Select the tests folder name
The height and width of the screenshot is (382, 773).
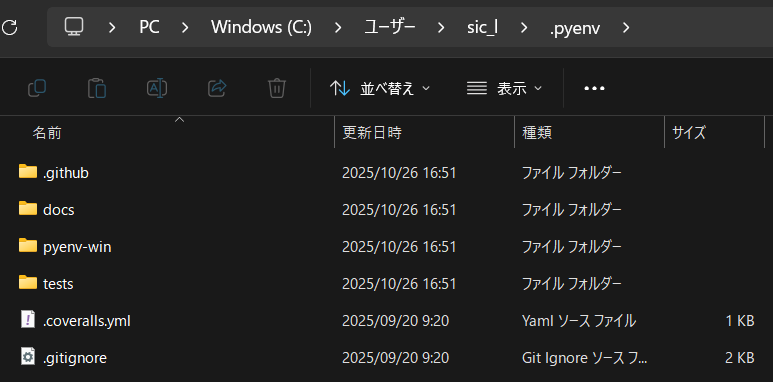(58, 284)
